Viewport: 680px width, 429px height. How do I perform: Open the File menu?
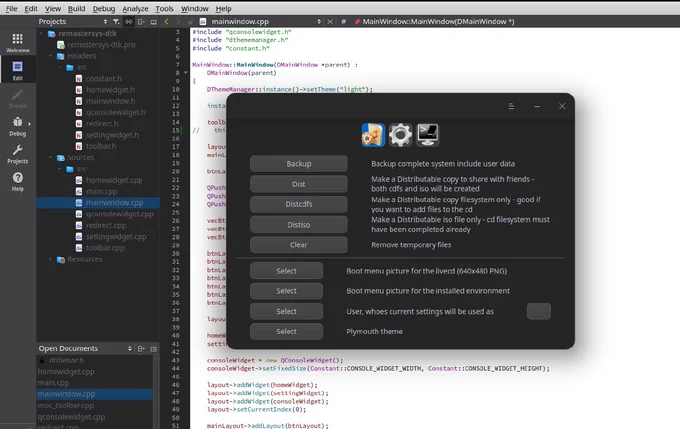point(11,8)
